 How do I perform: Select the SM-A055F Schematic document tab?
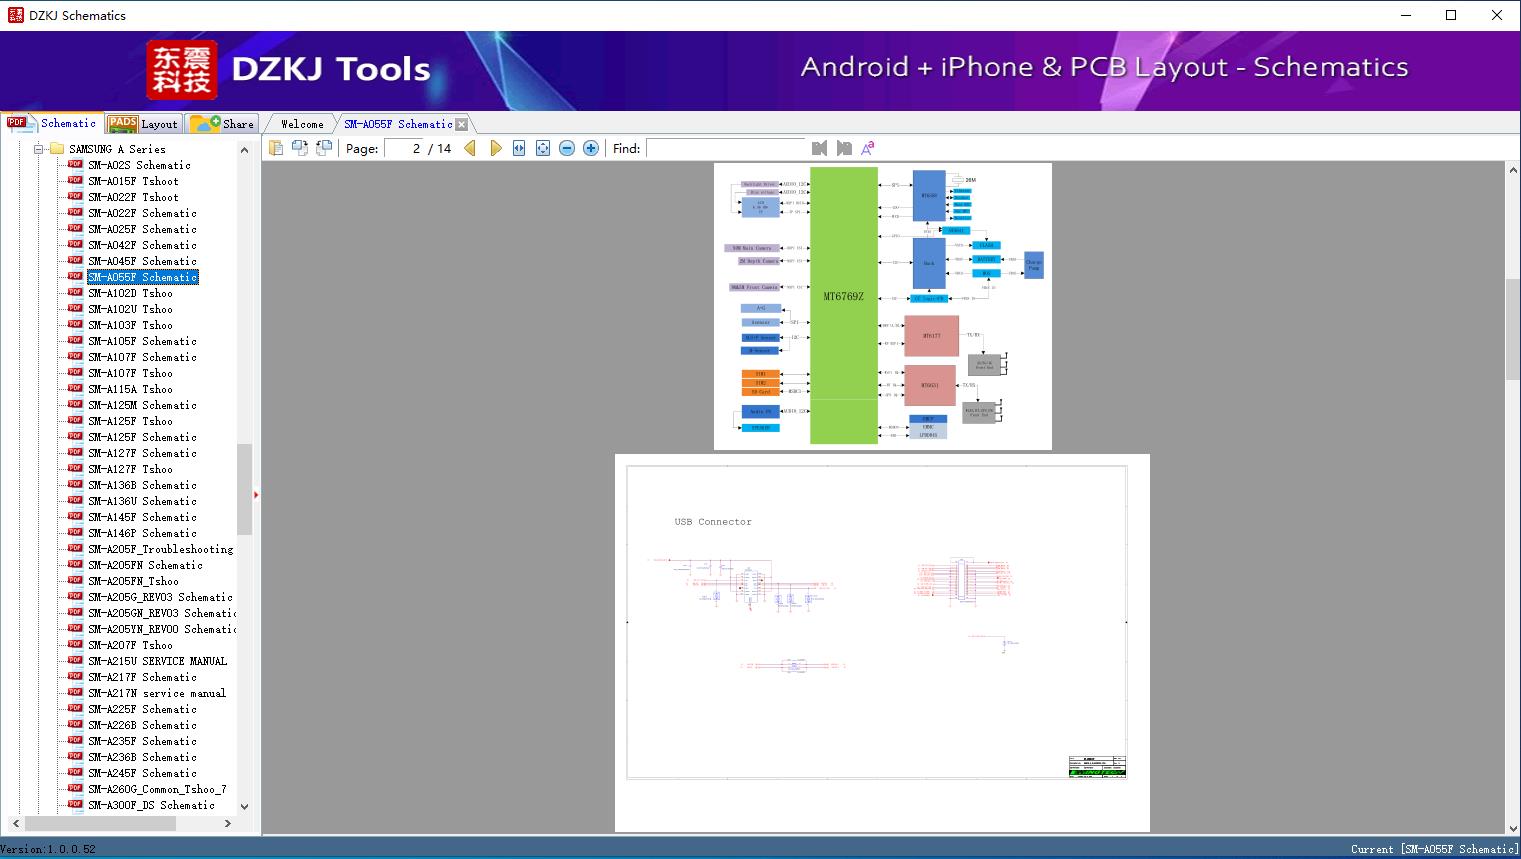398,124
